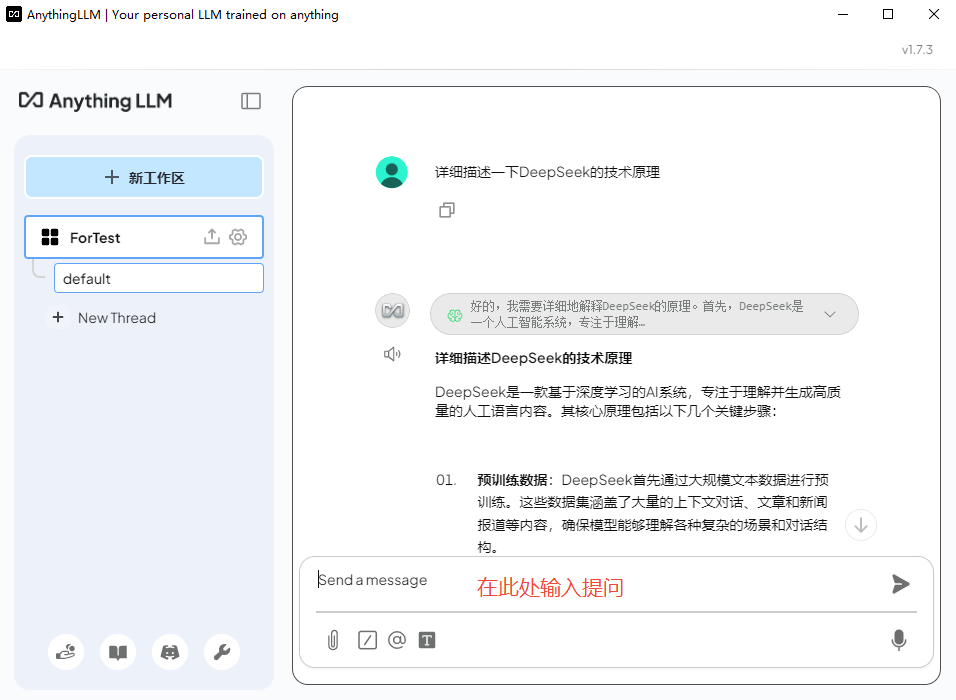Image resolution: width=956 pixels, height=700 pixels.
Task: Open the ForTest workspace
Action: pyautogui.click(x=144, y=237)
